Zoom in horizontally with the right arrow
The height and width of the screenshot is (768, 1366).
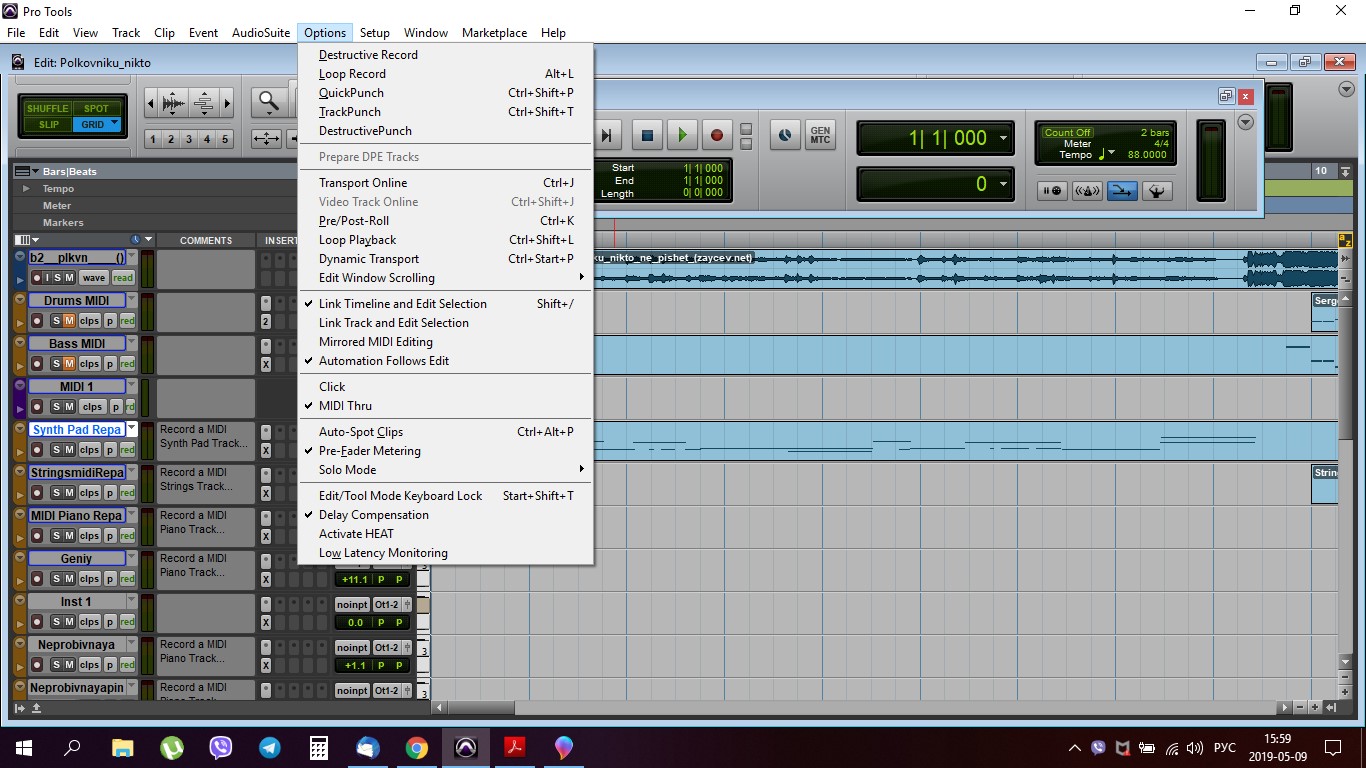(x=227, y=102)
